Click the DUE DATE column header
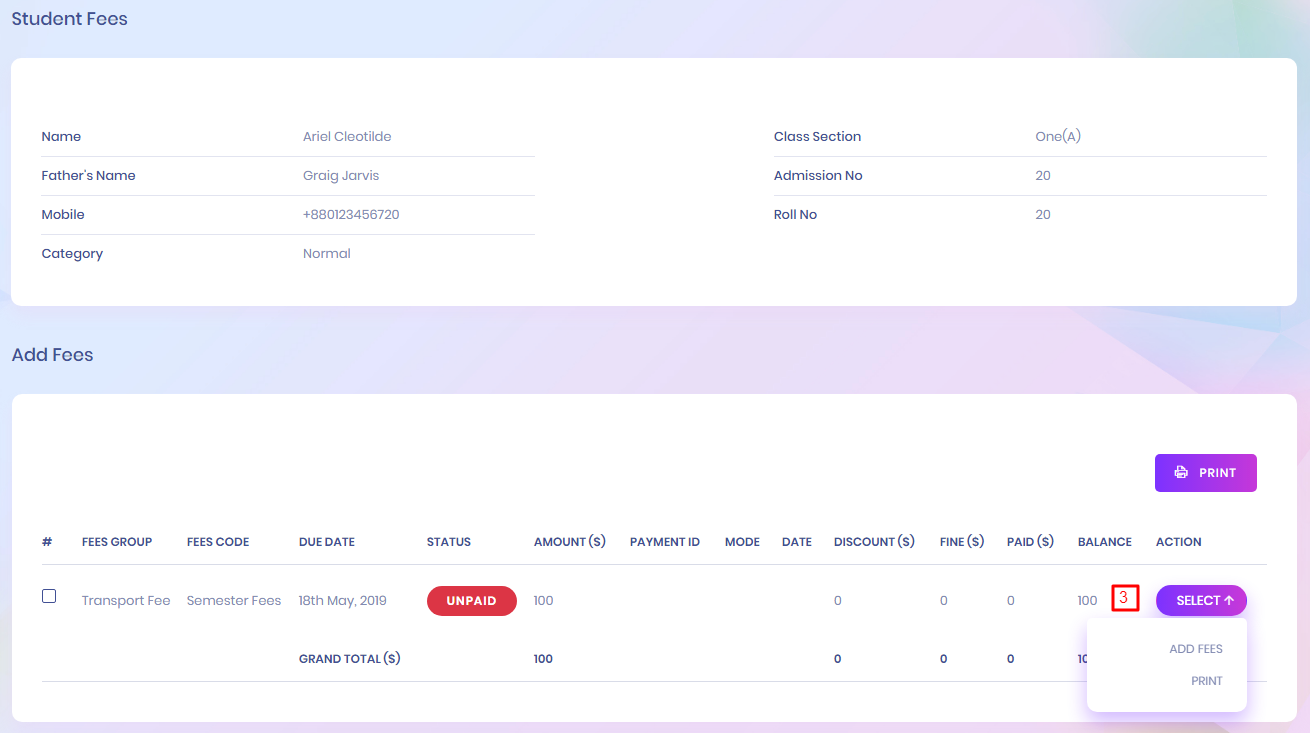1310x733 pixels. [x=326, y=542]
